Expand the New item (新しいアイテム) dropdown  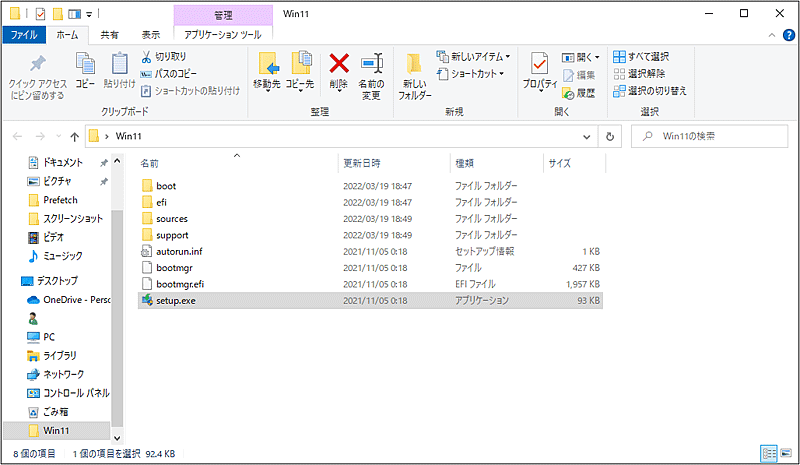pos(473,57)
